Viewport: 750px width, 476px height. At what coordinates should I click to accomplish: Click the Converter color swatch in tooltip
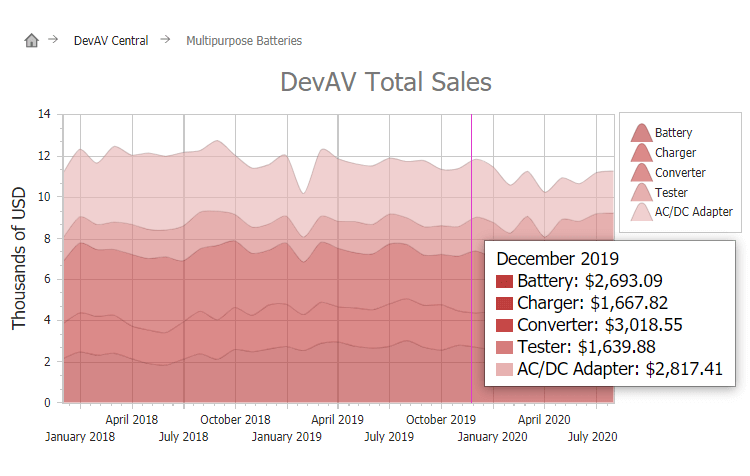point(504,325)
